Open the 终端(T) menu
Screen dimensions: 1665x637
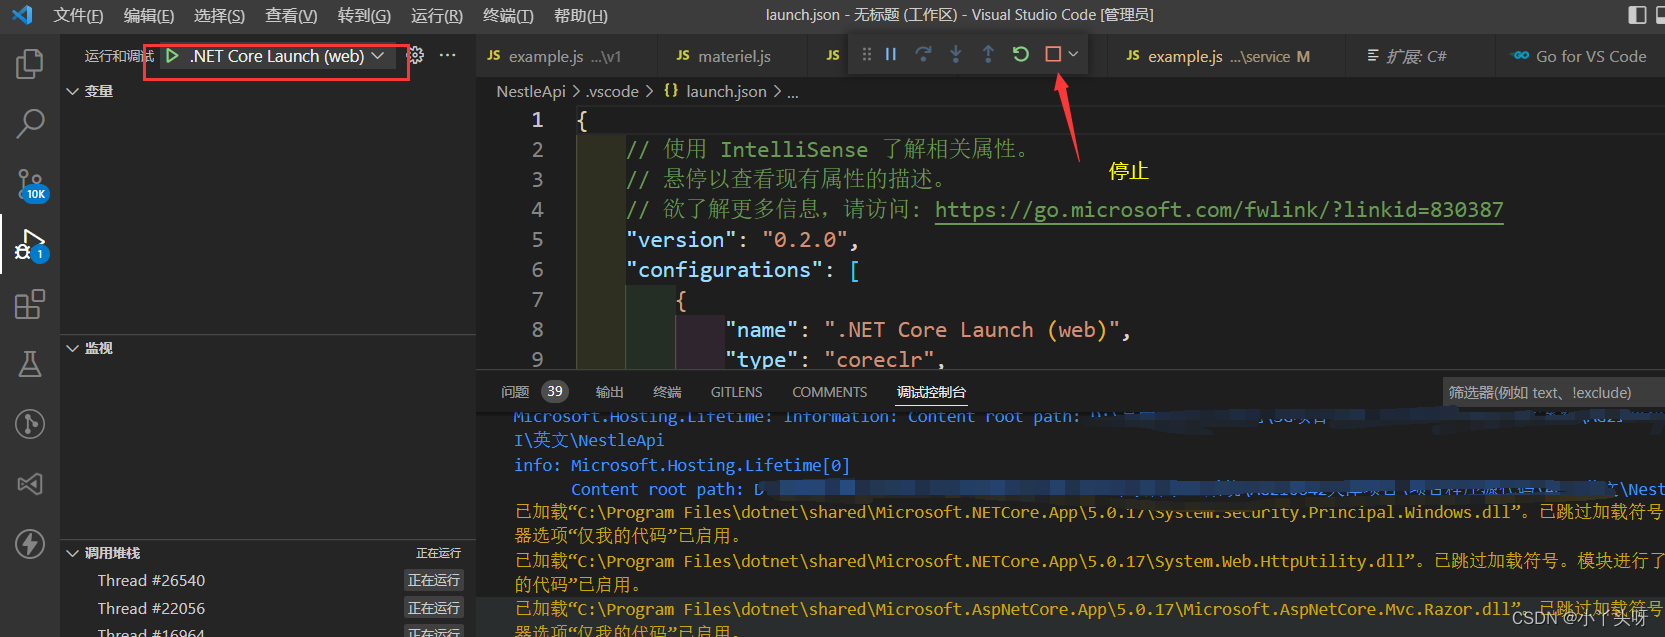(x=508, y=16)
